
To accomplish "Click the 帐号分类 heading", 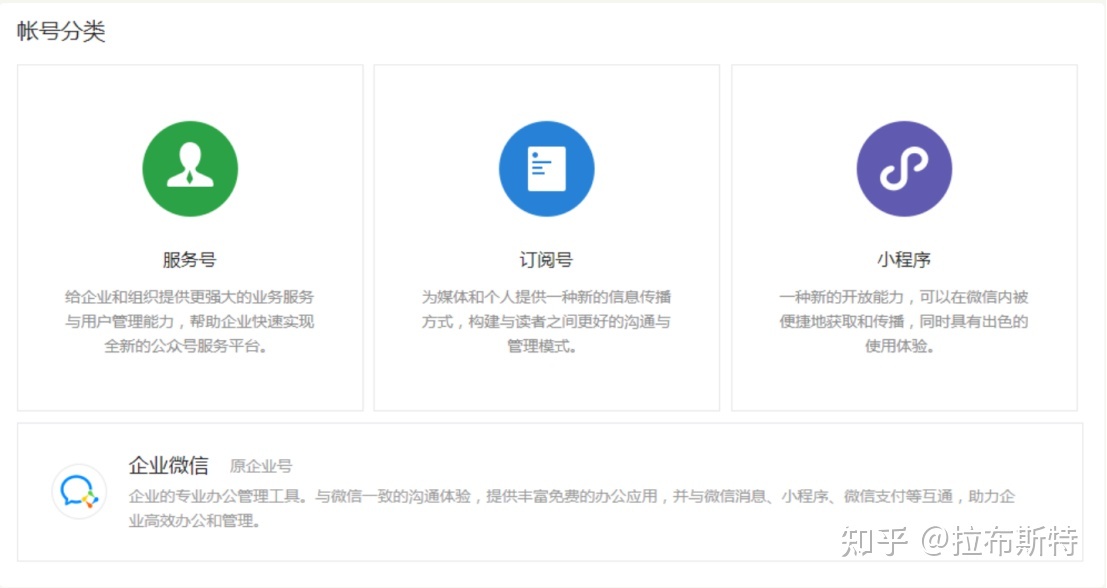I will (61, 32).
